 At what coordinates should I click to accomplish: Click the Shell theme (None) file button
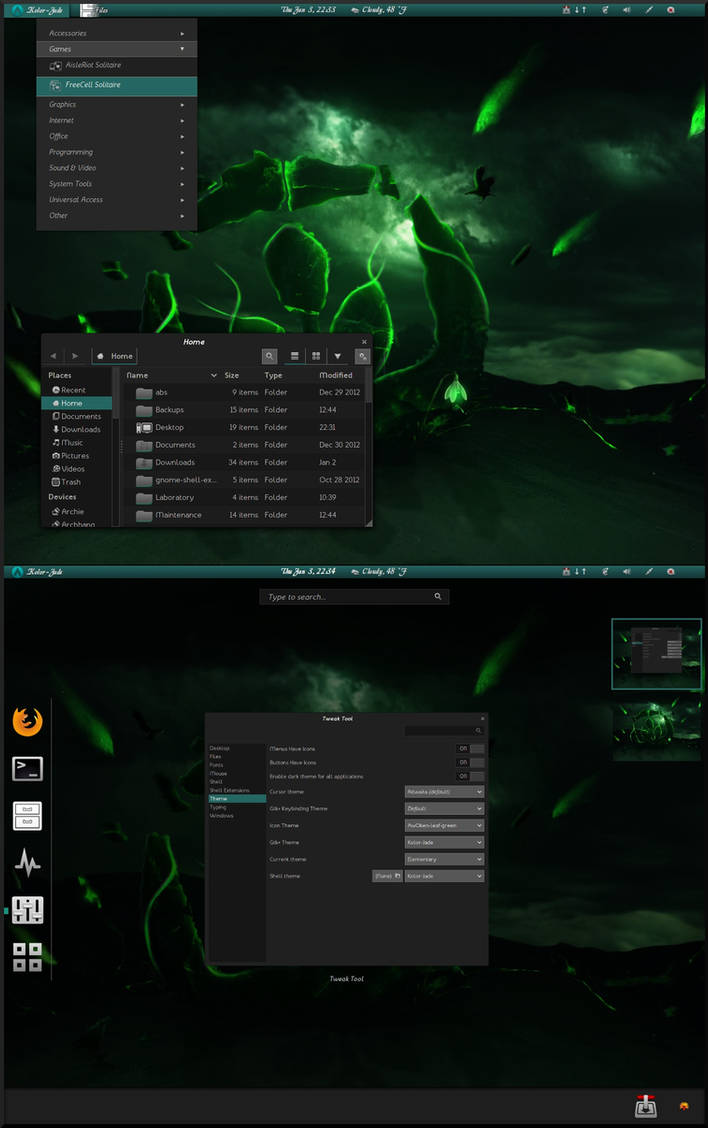[x=387, y=876]
